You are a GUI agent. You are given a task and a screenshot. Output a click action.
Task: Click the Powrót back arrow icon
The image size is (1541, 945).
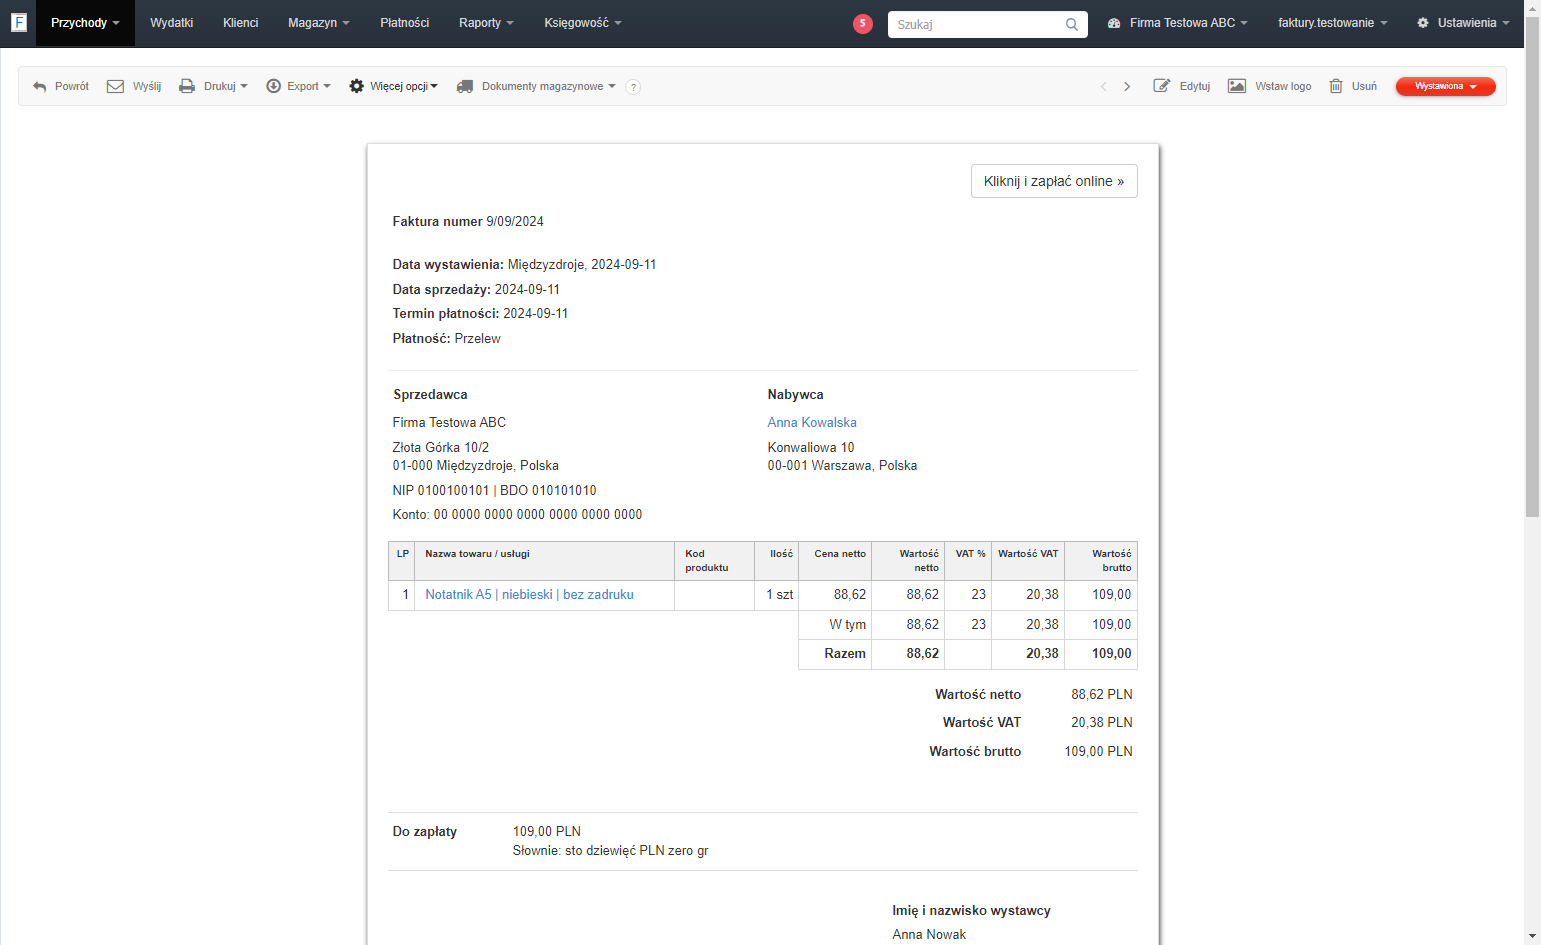click(40, 87)
